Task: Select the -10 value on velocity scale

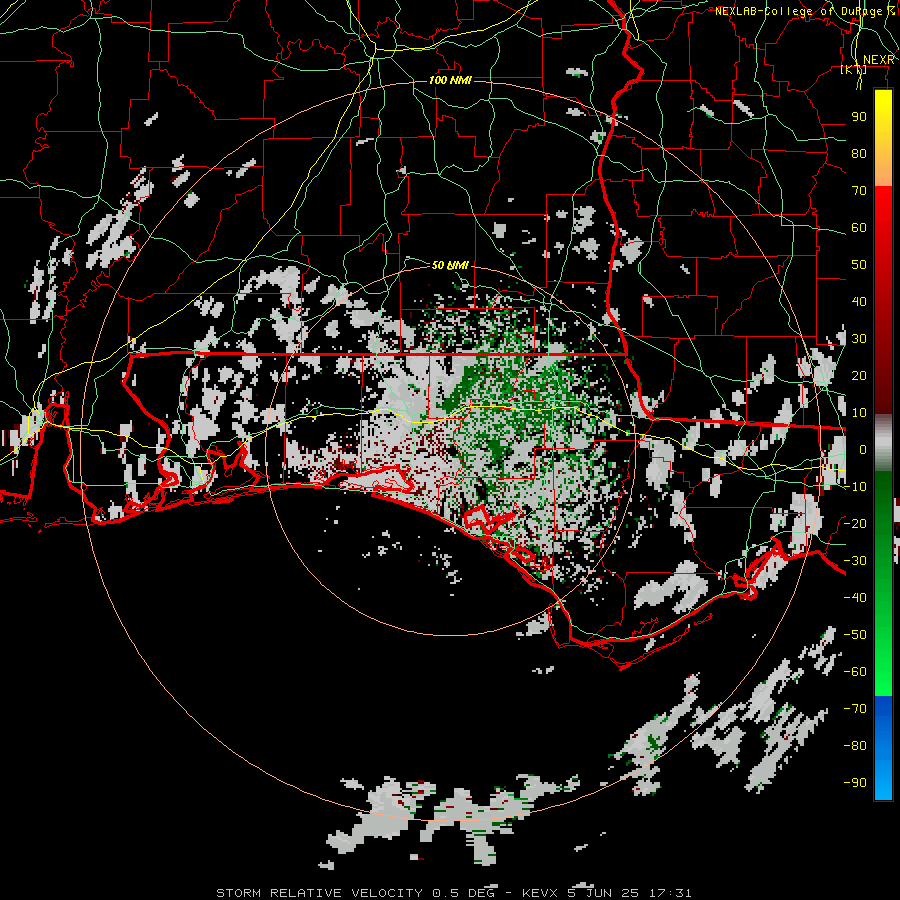Action: [x=855, y=487]
